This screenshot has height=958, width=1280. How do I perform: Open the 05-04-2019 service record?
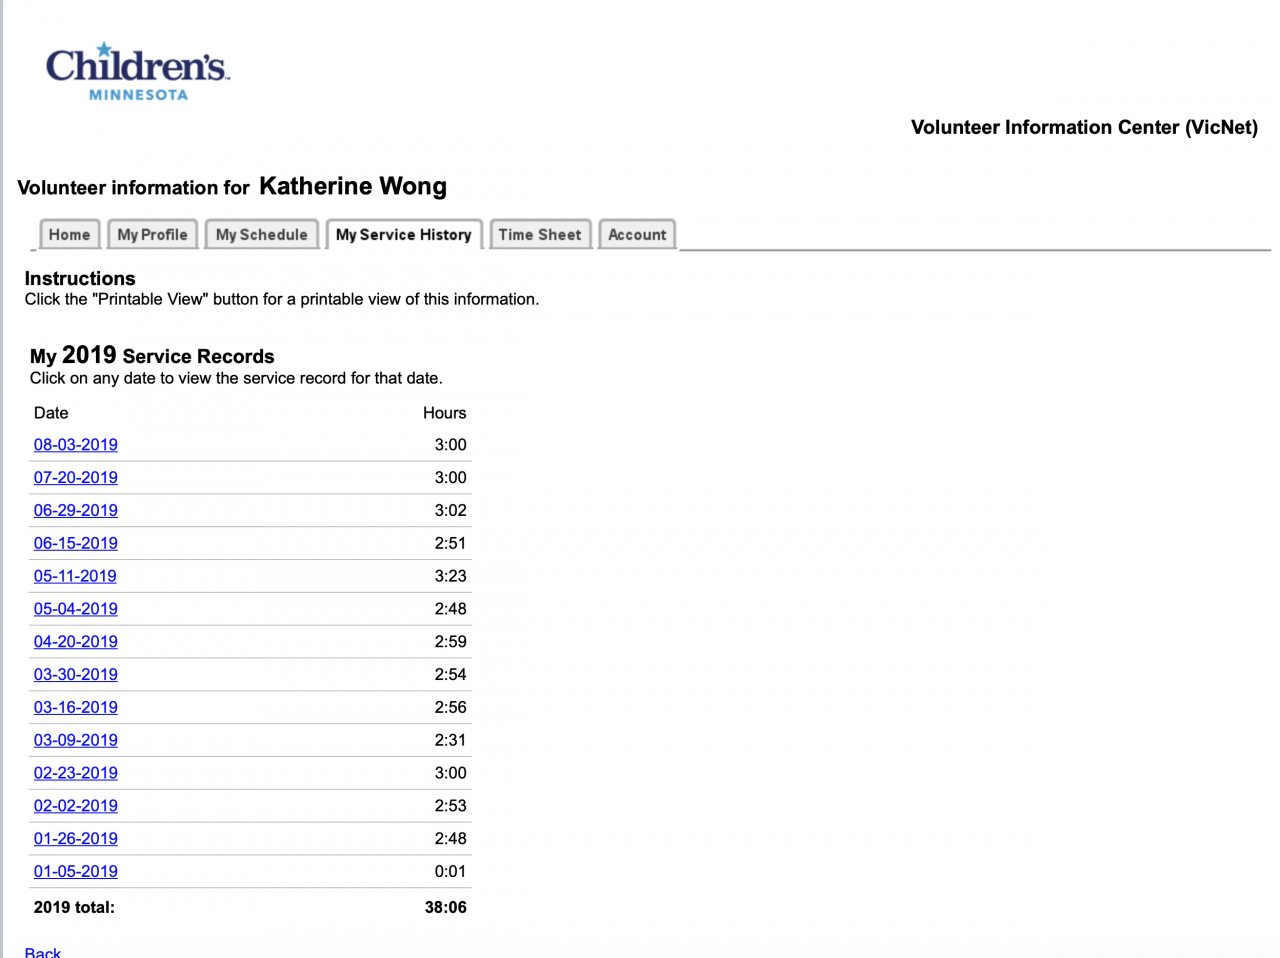coord(76,609)
